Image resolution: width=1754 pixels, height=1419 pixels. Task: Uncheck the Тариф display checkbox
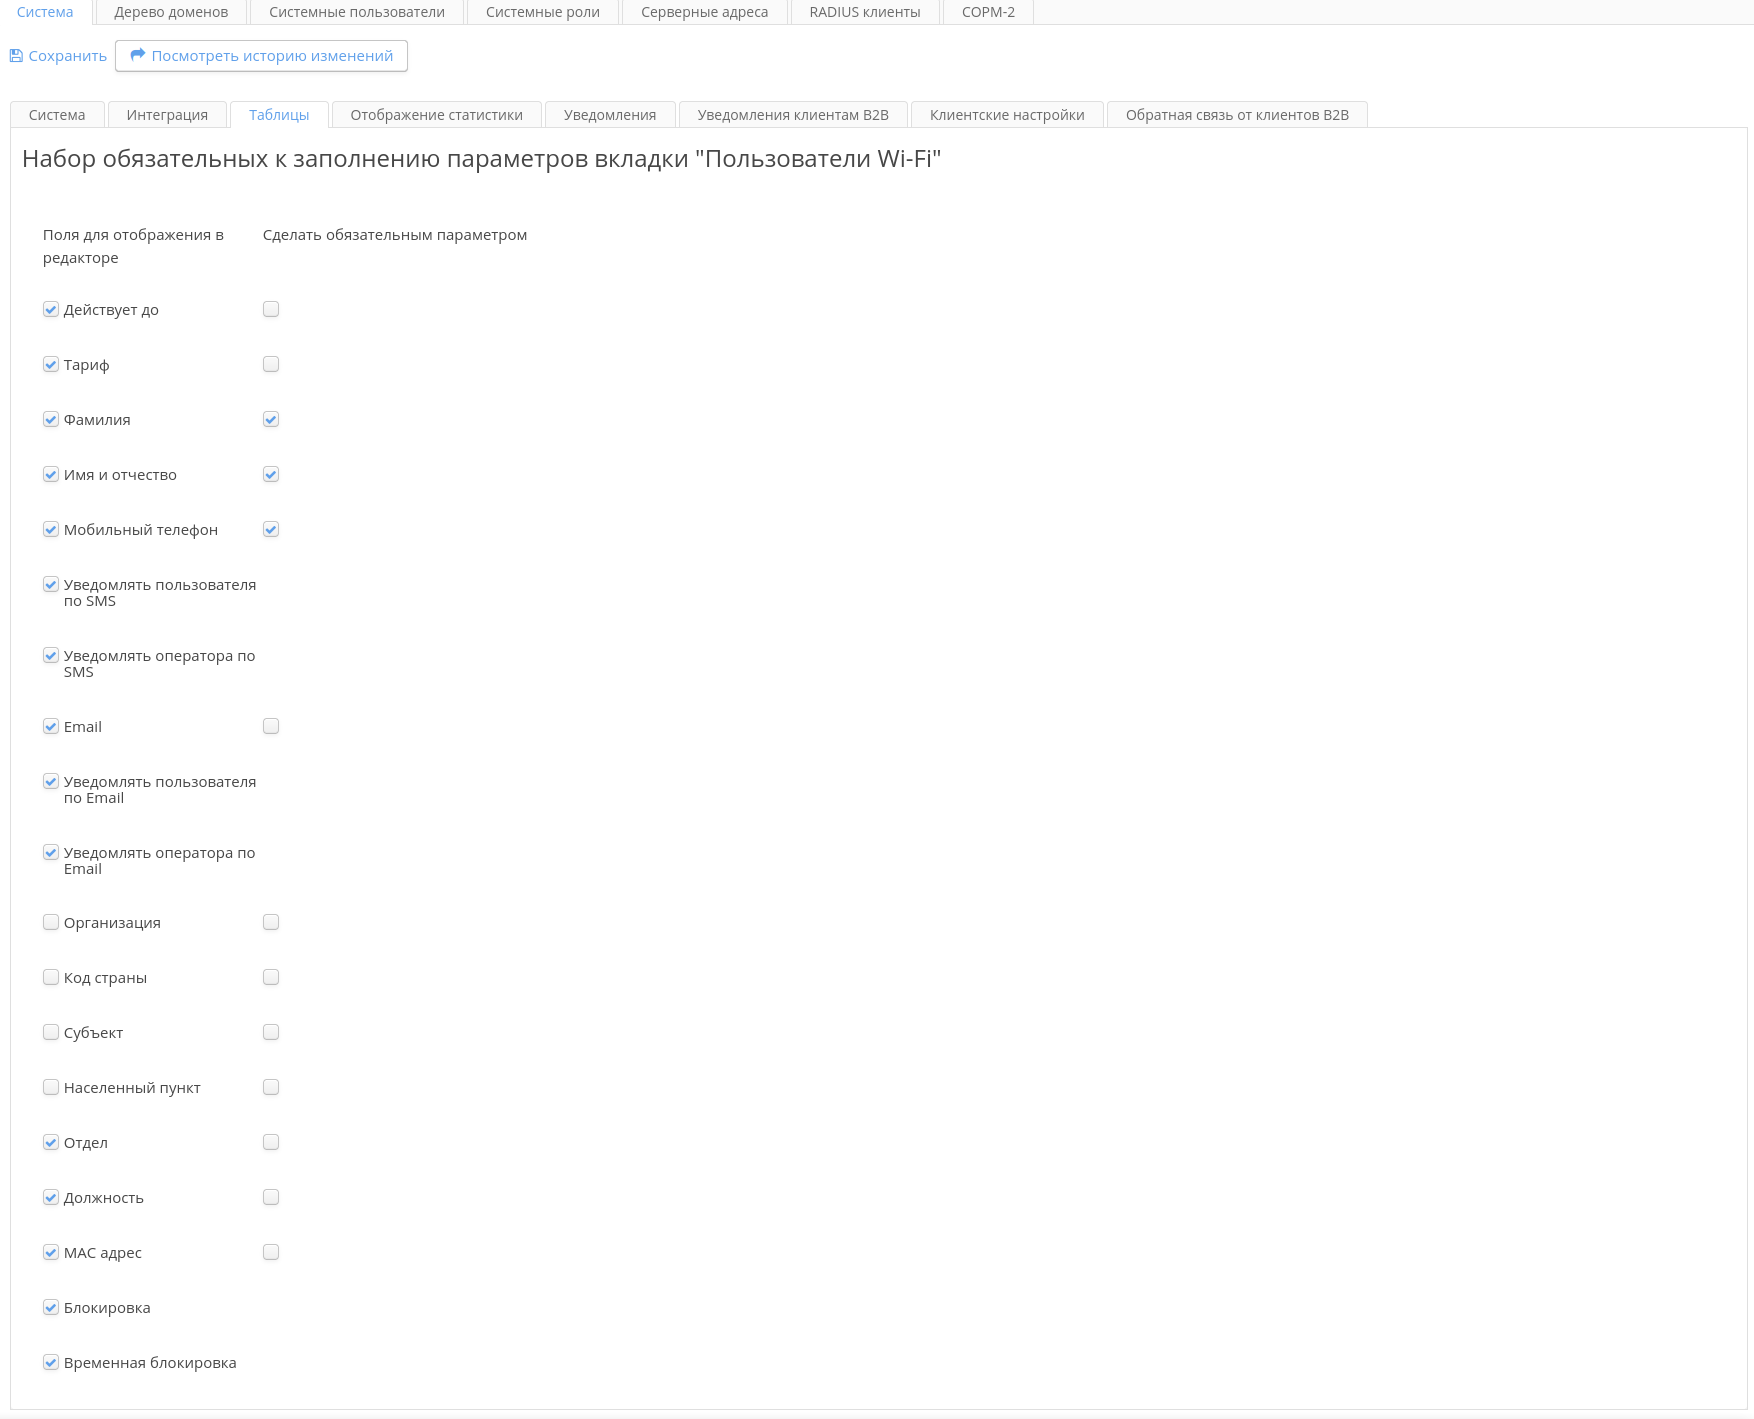coord(51,365)
